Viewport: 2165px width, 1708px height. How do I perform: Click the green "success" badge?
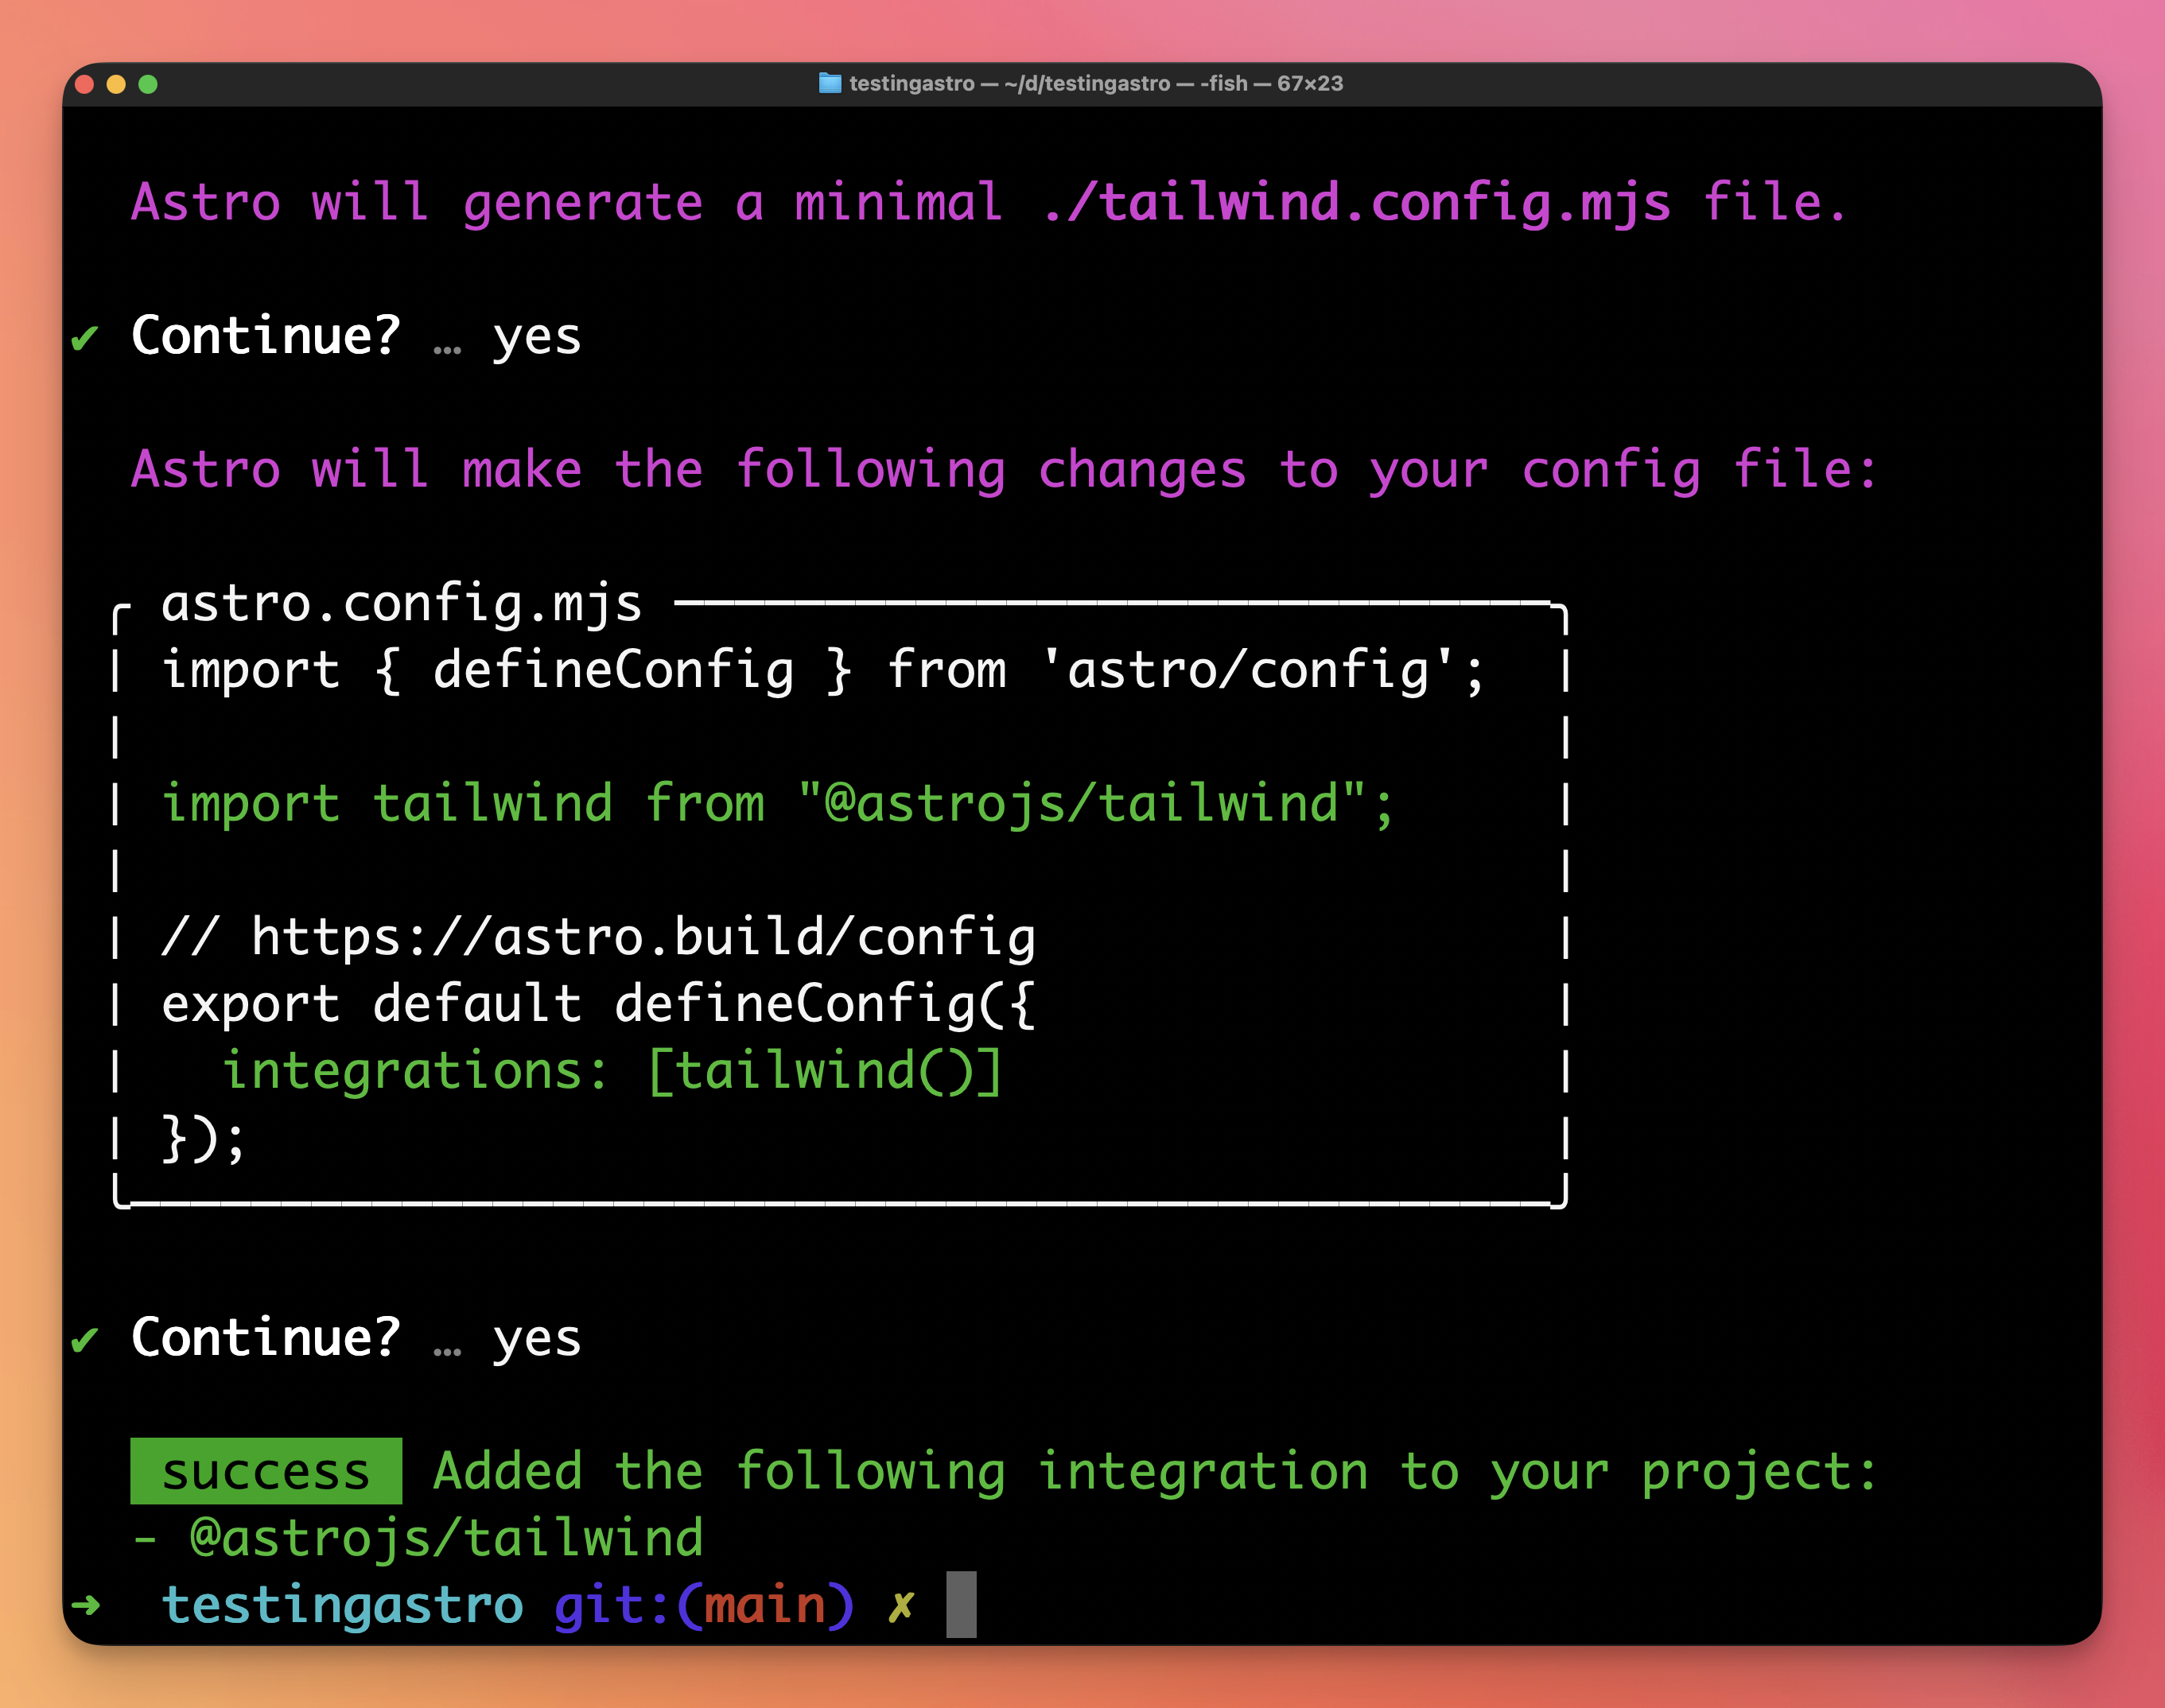(266, 1471)
